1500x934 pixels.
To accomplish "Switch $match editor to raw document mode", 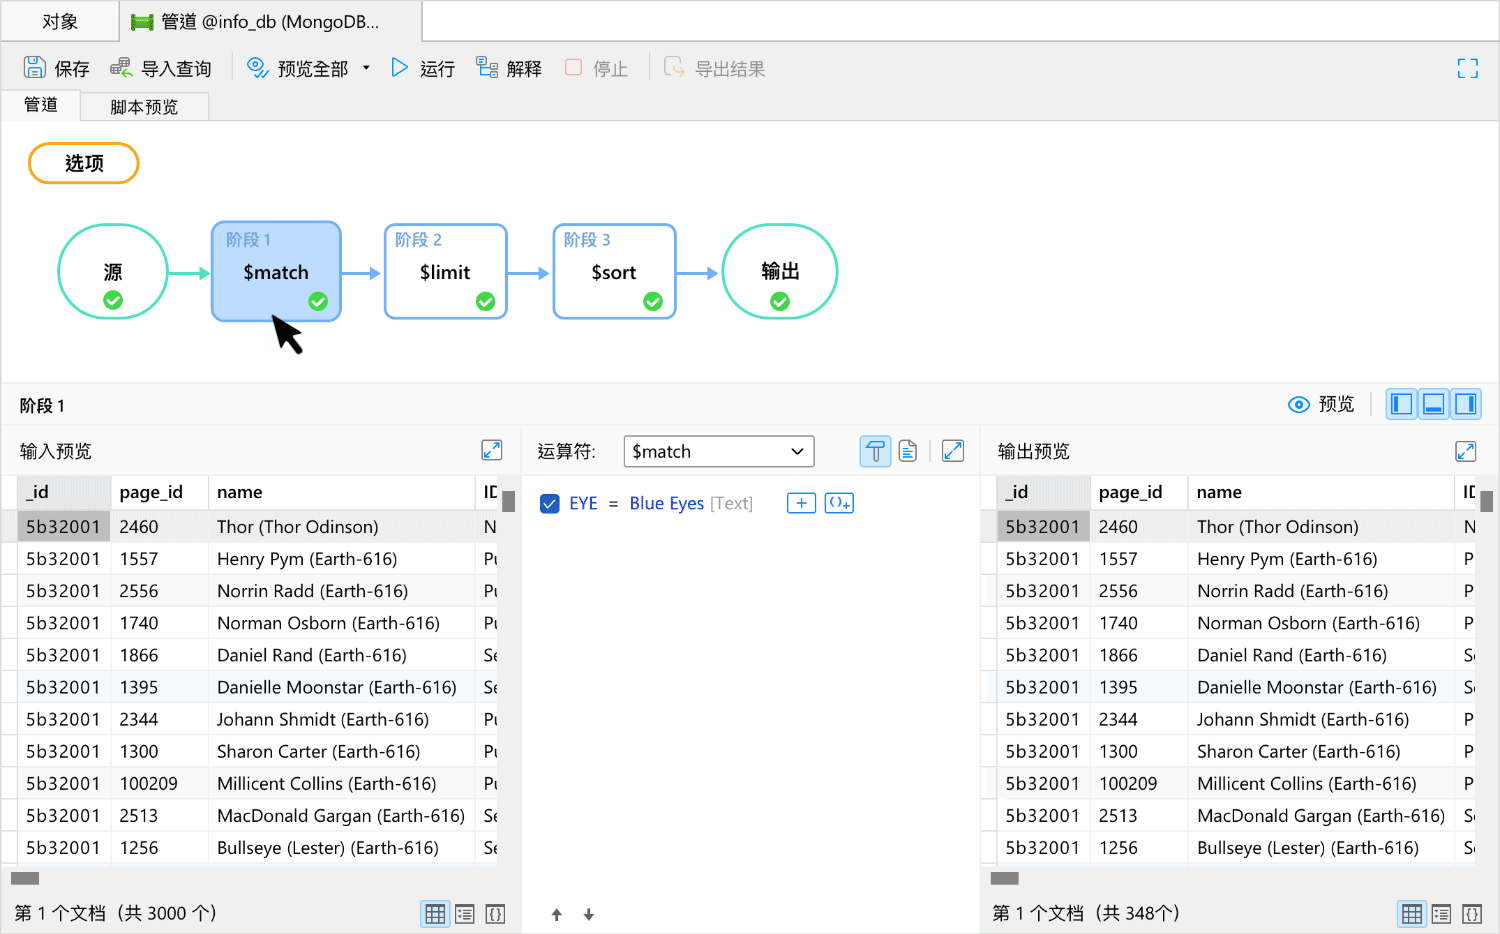I will (x=907, y=450).
